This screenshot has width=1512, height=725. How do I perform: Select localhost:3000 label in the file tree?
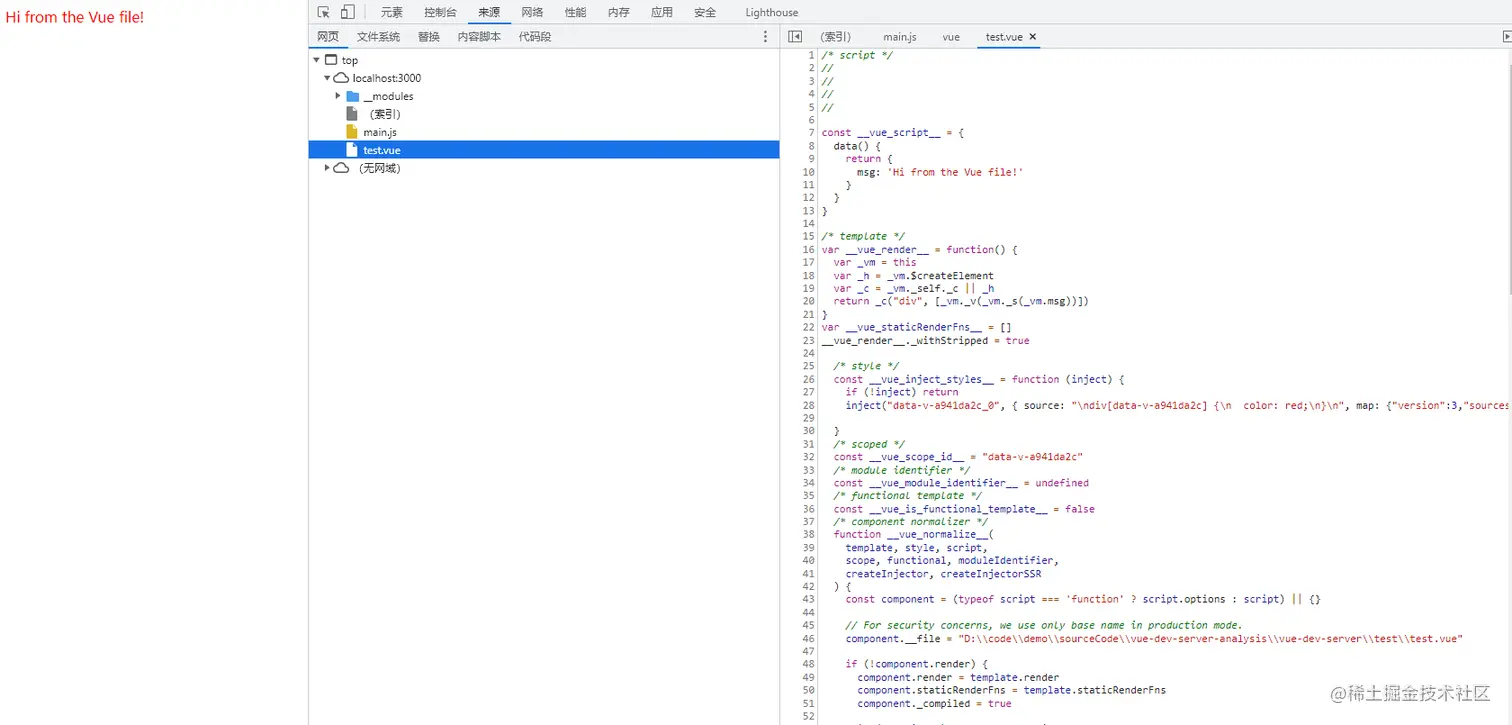point(387,78)
